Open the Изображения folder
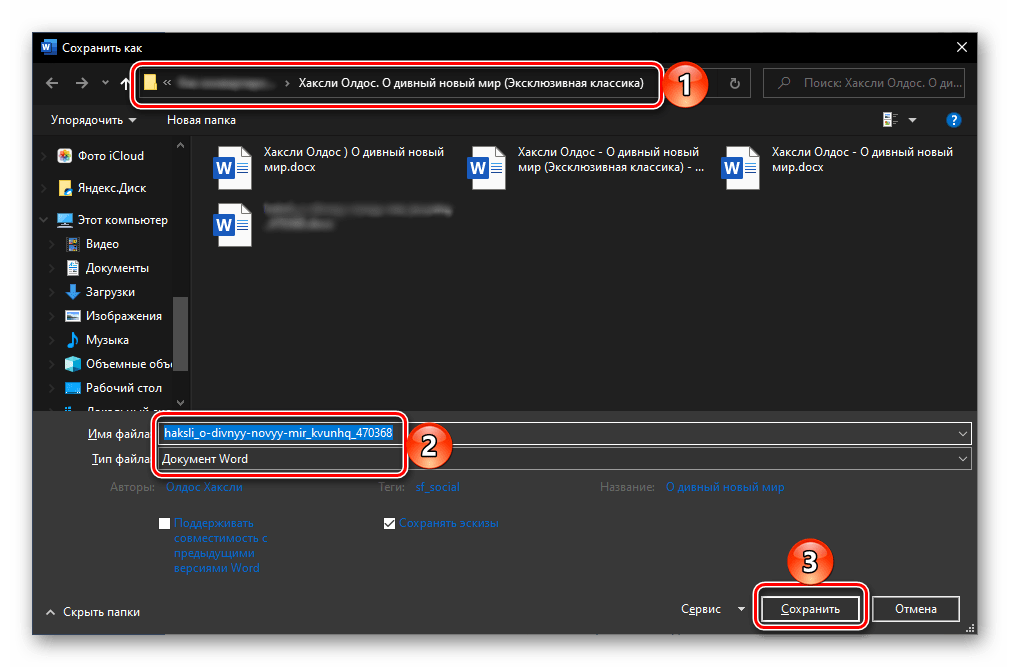This screenshot has width=1010, height=667. [114, 316]
